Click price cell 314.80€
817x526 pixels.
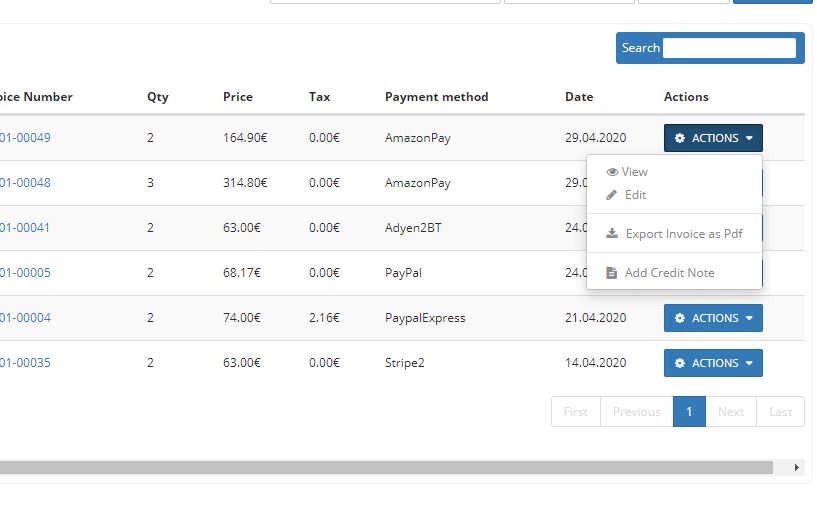(x=245, y=183)
